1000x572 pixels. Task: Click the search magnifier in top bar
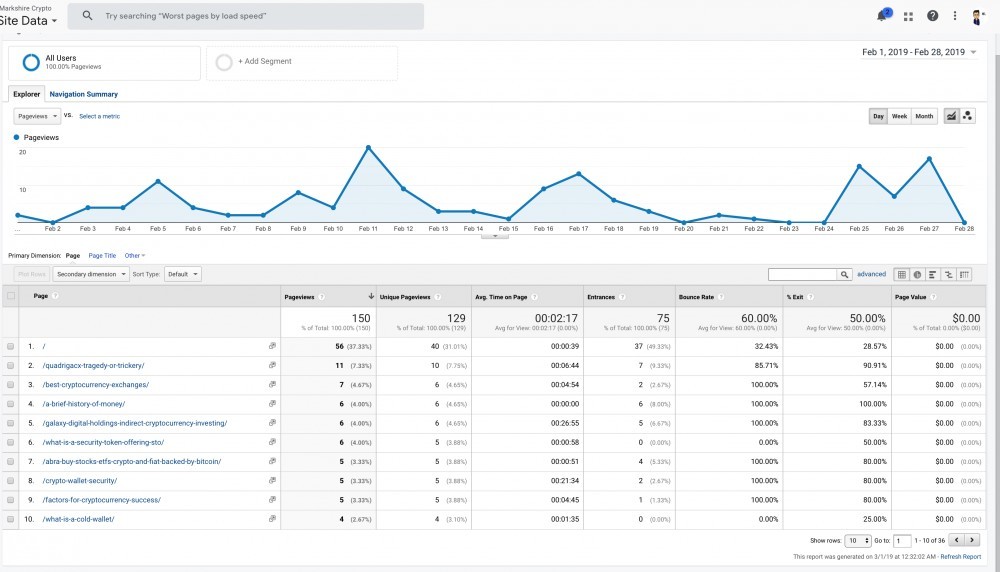click(87, 15)
